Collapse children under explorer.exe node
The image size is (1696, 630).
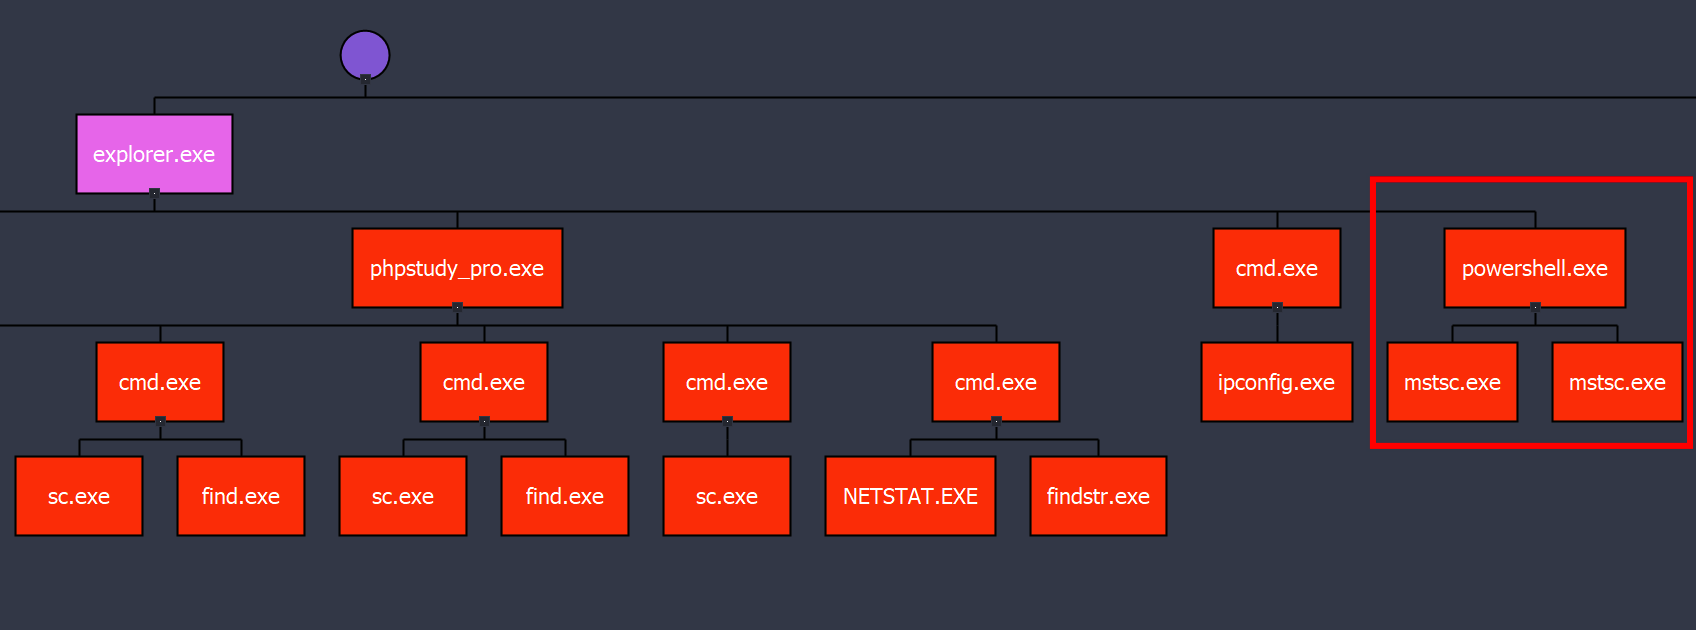coord(154,192)
